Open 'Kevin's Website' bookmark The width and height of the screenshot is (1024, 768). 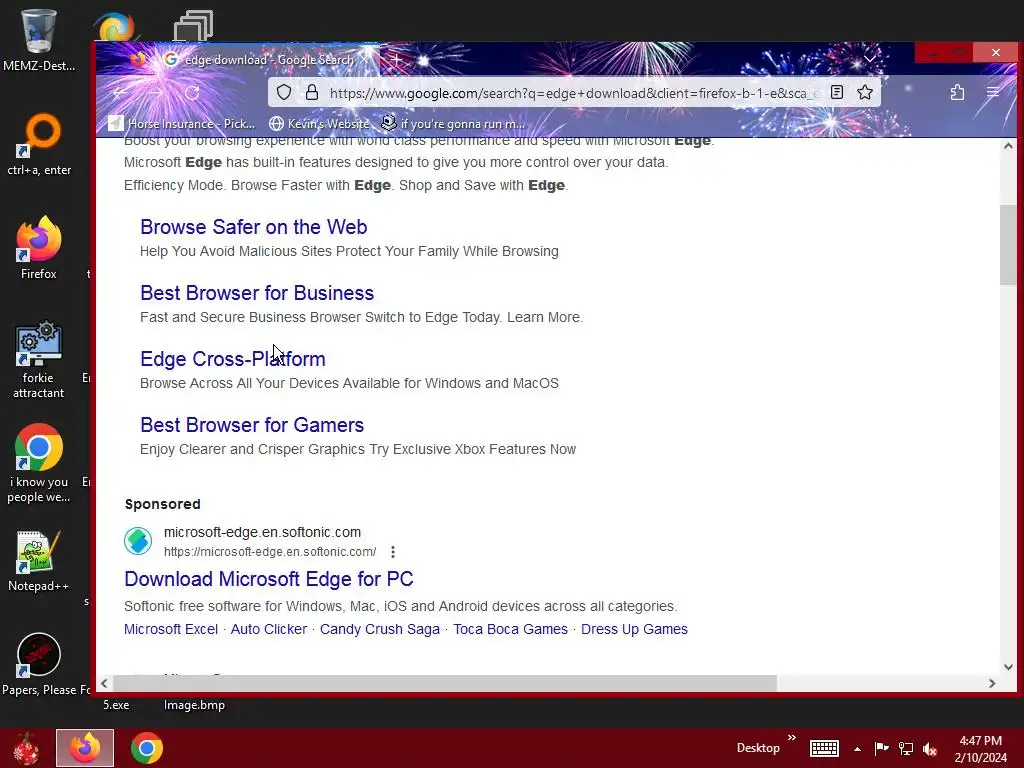tap(319, 123)
